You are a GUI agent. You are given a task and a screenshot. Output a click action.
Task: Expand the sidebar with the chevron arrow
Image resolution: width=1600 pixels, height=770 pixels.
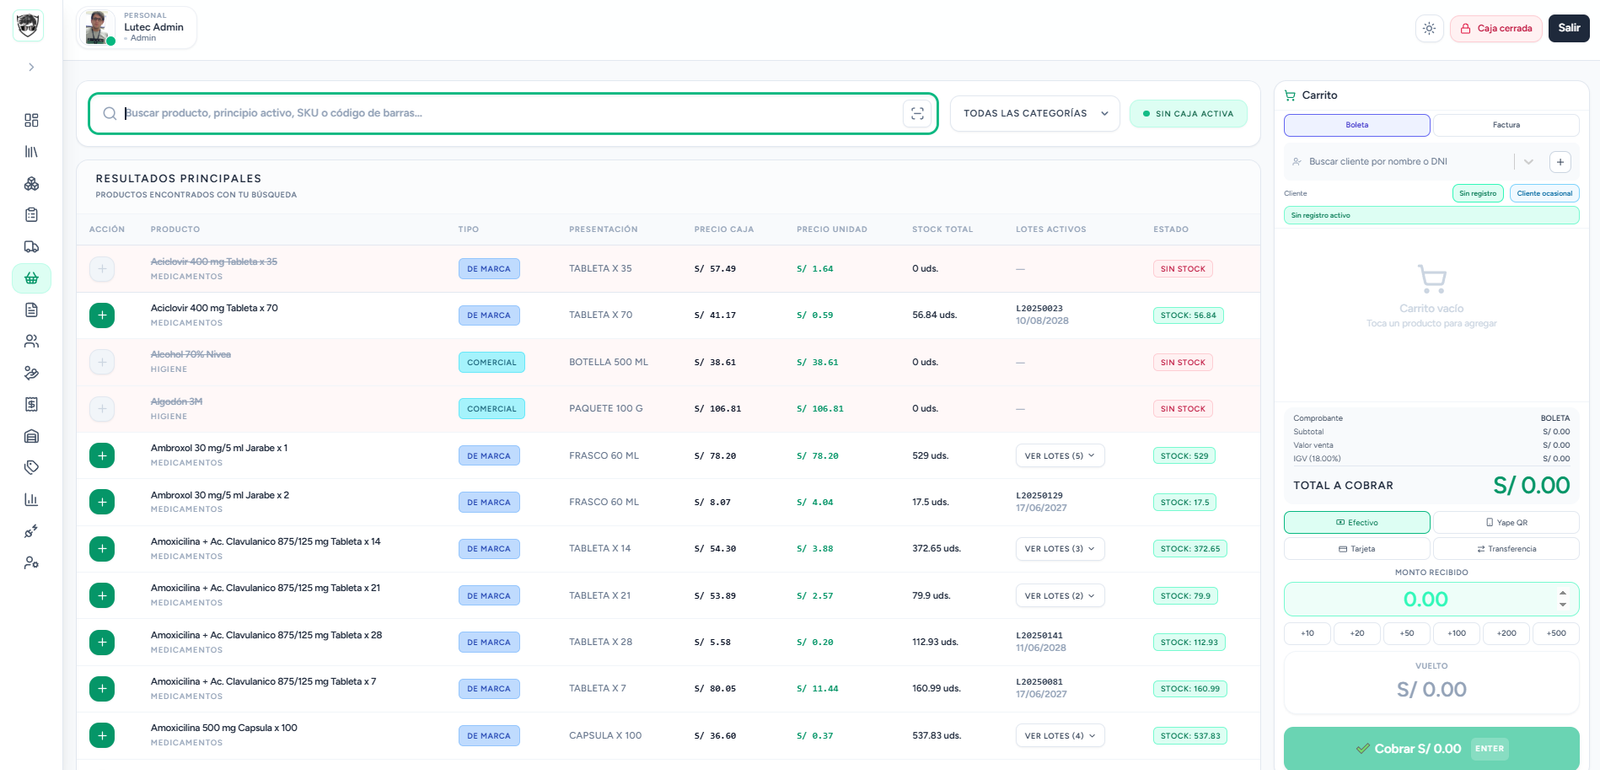click(x=31, y=67)
